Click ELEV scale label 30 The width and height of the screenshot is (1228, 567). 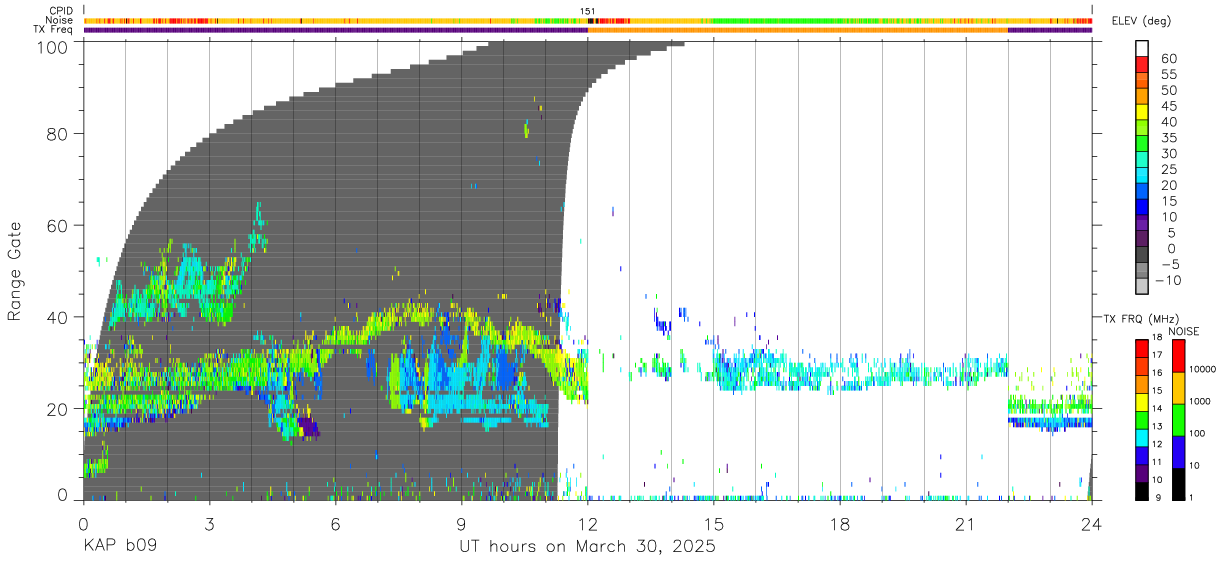click(1167, 153)
